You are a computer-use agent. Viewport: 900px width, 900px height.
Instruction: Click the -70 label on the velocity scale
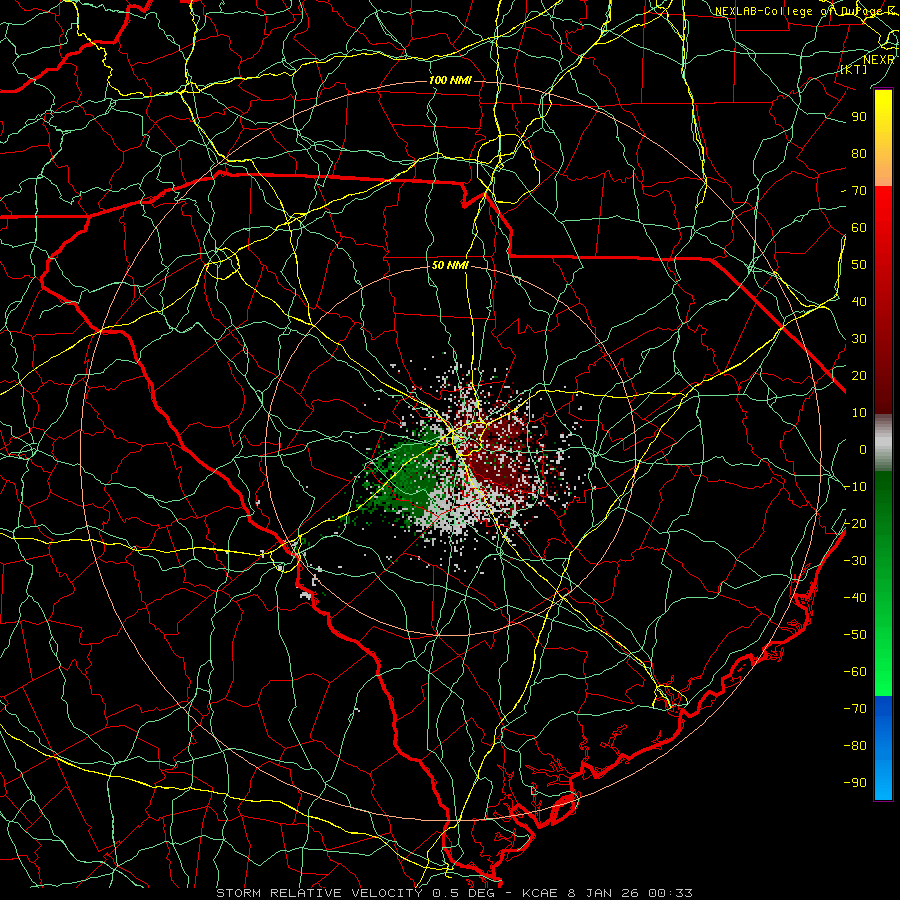click(855, 709)
